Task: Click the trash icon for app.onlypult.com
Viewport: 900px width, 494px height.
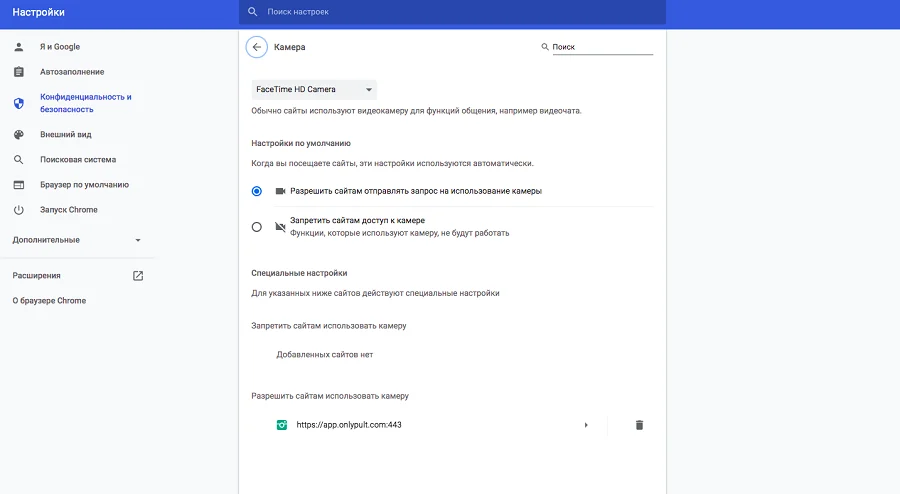Action: tap(639, 425)
